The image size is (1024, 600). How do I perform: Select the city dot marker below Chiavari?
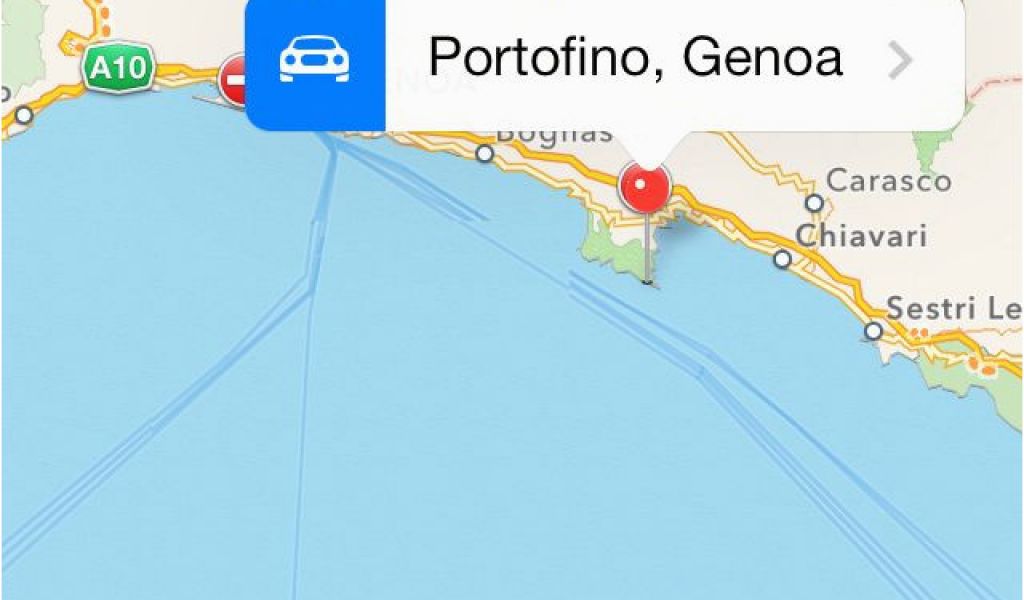tap(782, 260)
